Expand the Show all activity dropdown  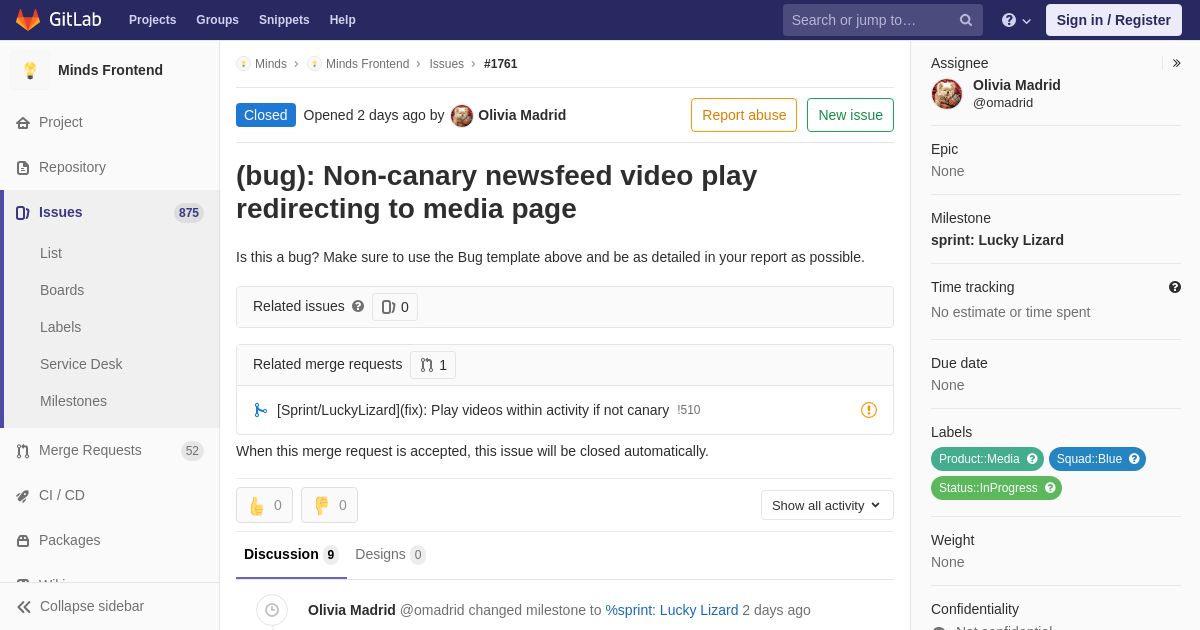(x=826, y=505)
